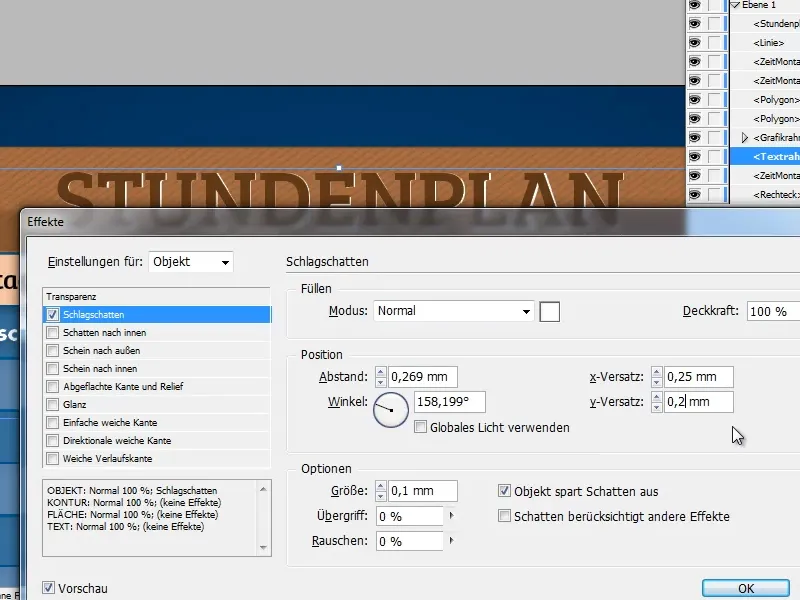Hide the selected <Textrah layer item
The width and height of the screenshot is (800, 600).
click(x=694, y=157)
